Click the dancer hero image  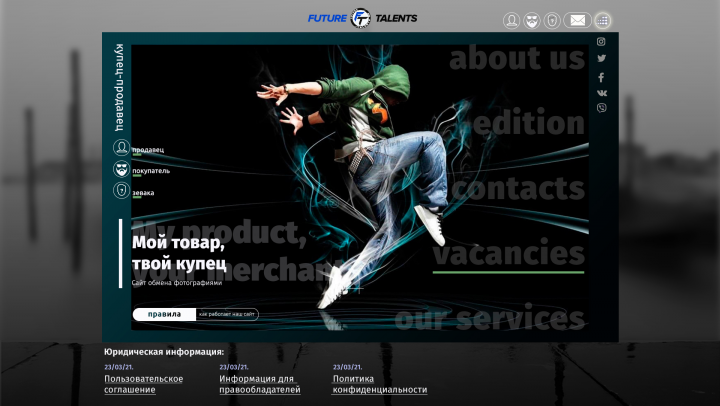pyautogui.click(x=360, y=187)
